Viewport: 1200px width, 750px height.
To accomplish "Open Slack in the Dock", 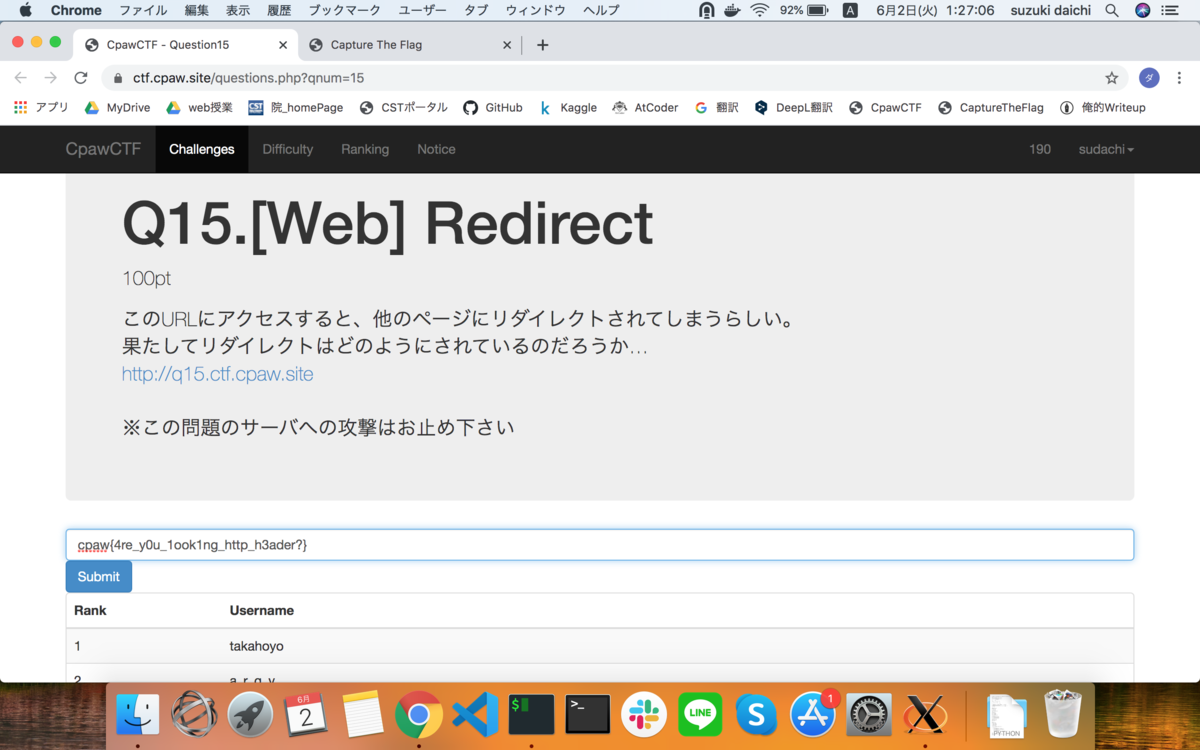I will click(644, 714).
